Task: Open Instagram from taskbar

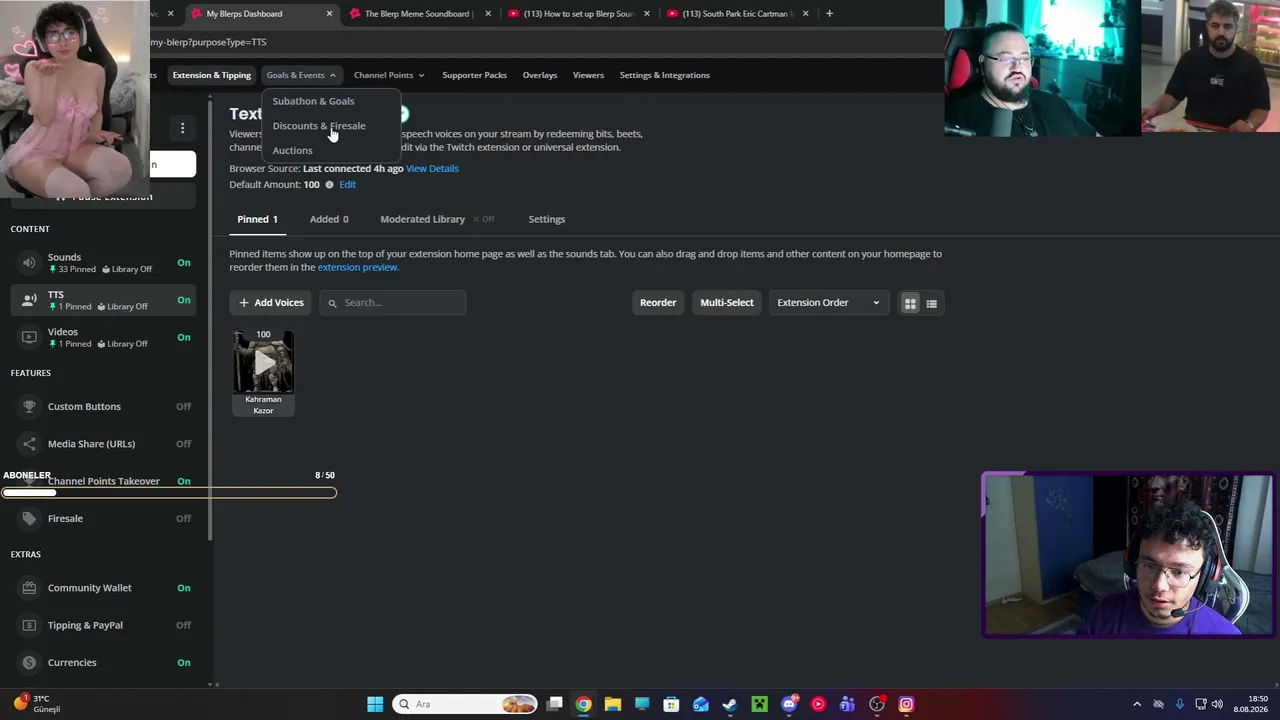Action: (x=906, y=704)
